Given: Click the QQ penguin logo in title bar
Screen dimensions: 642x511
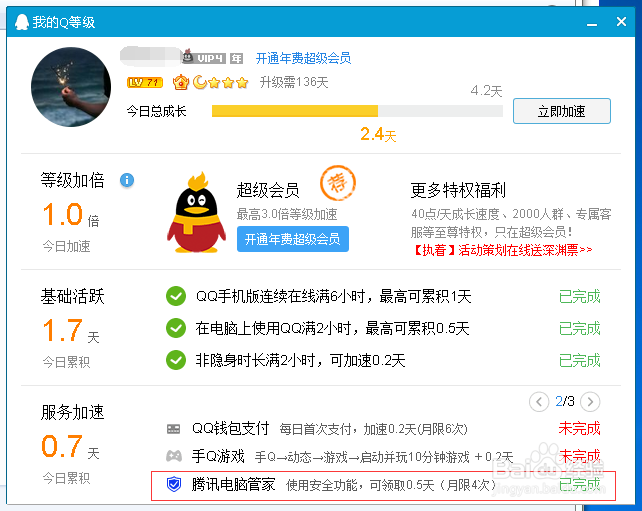Looking at the screenshot, I should [22, 22].
